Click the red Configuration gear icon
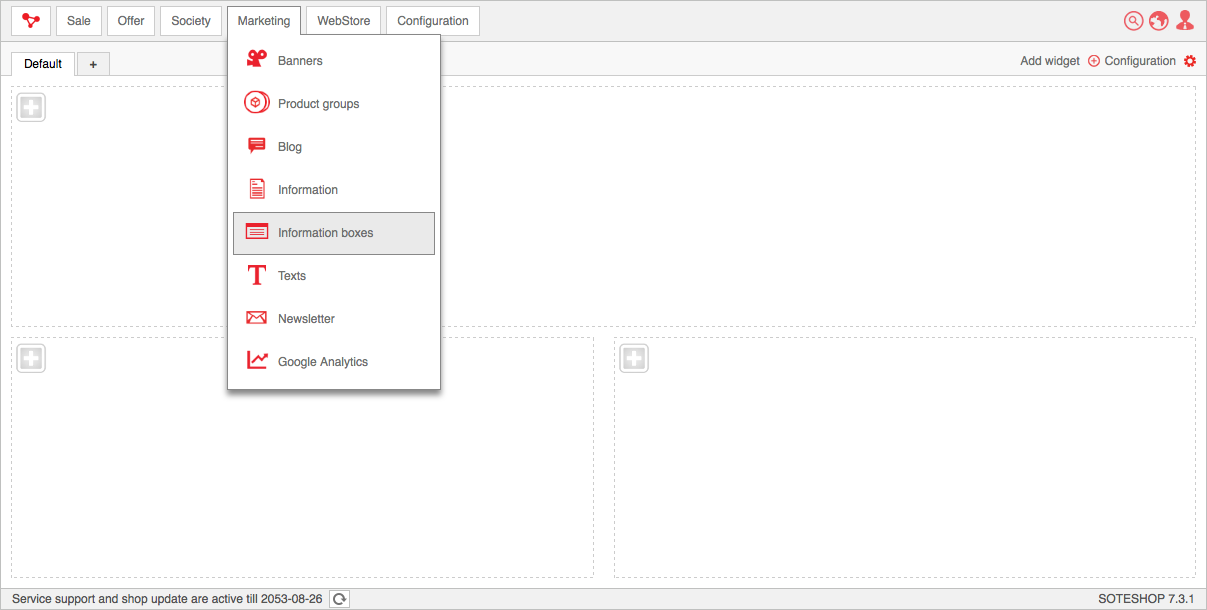Screen dimensions: 1207x610 (1189, 61)
